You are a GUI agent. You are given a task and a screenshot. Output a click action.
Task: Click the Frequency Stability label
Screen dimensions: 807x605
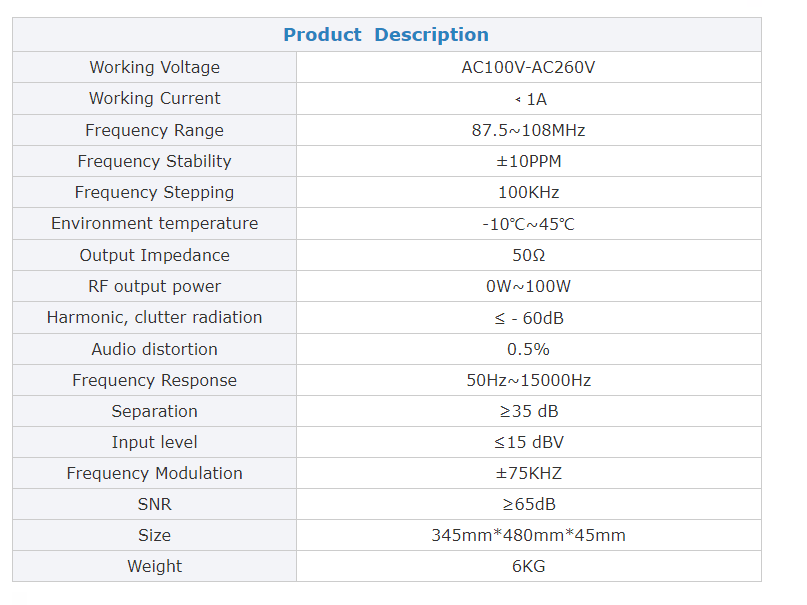tap(154, 161)
